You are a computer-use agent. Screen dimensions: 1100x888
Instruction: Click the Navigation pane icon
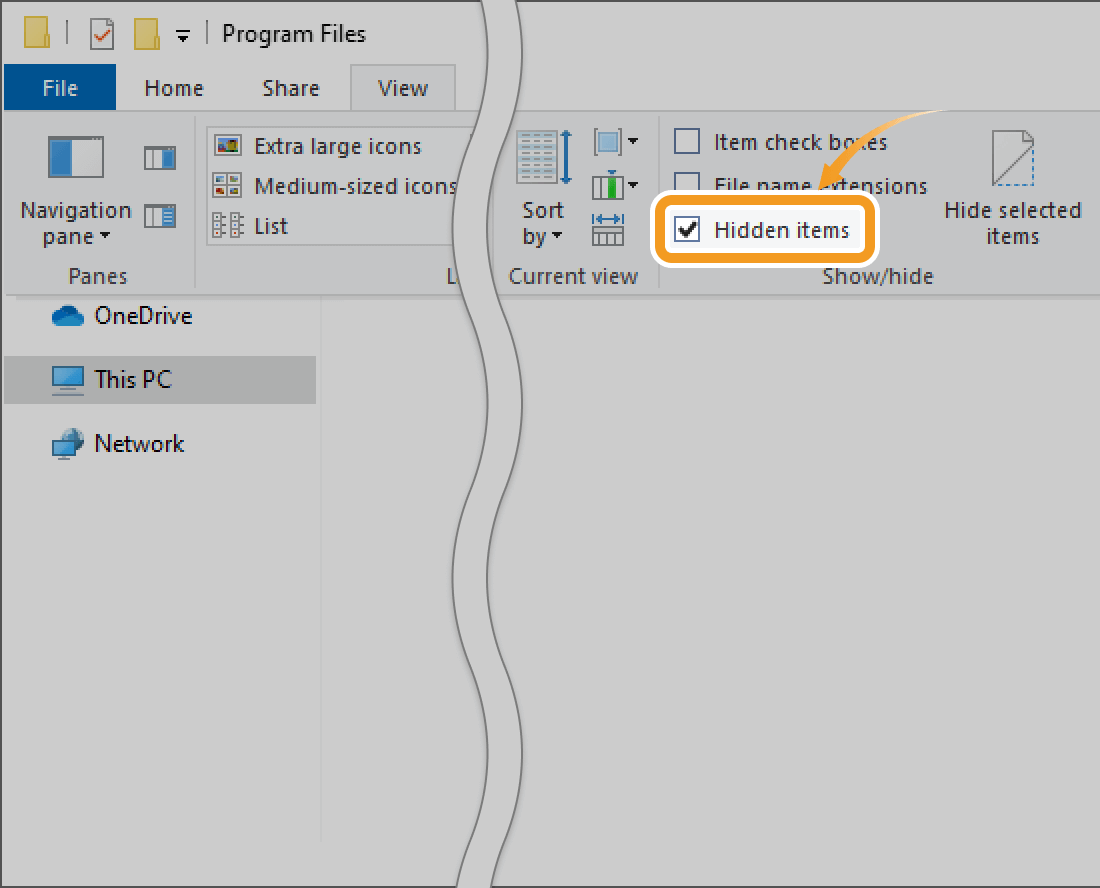(x=76, y=160)
